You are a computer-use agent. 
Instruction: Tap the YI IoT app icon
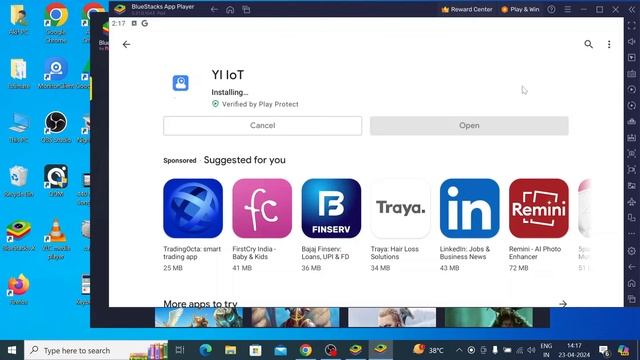tap(180, 83)
